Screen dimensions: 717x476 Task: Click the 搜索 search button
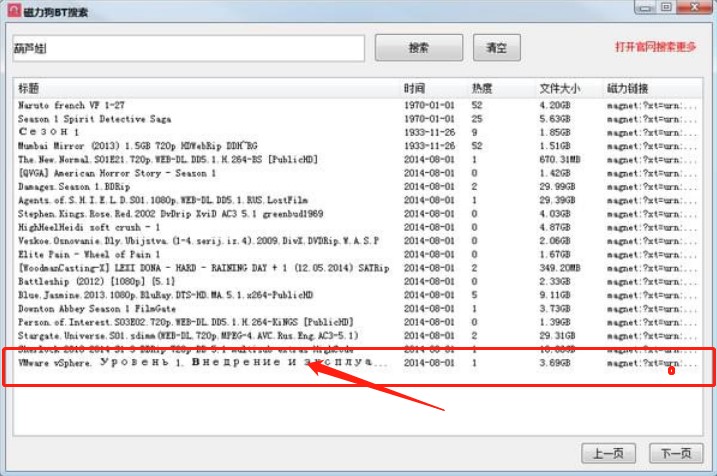[x=418, y=48]
